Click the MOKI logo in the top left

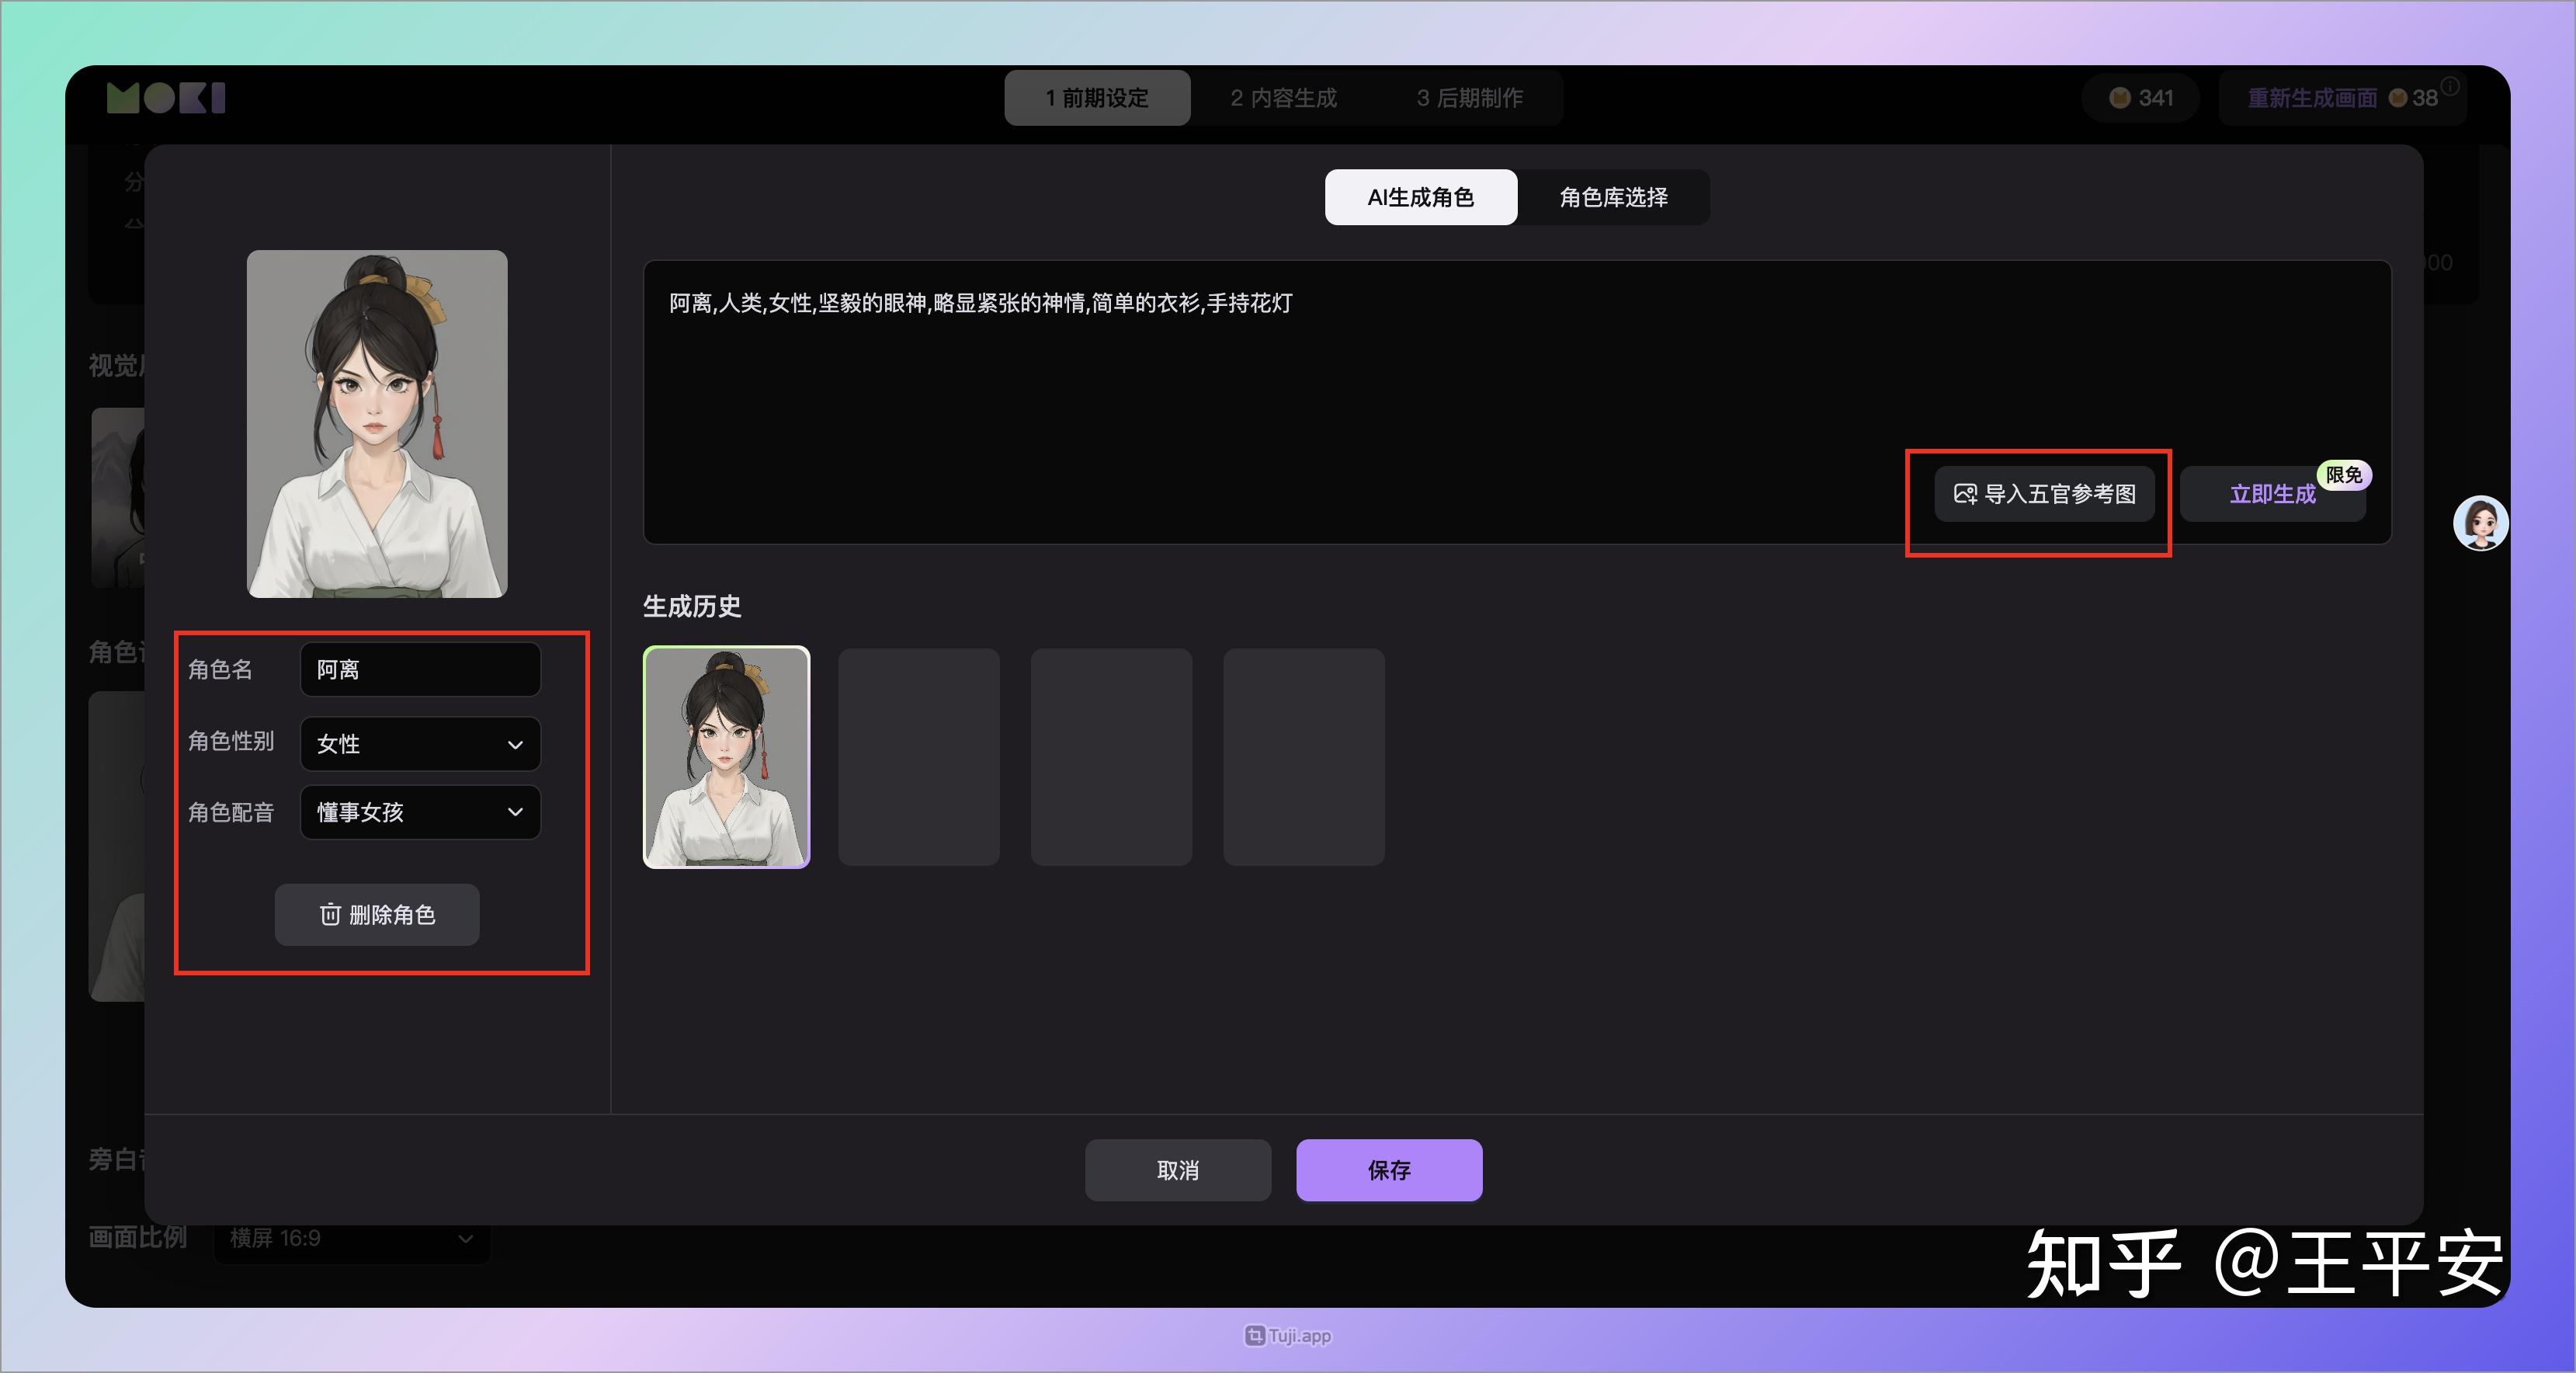point(165,97)
